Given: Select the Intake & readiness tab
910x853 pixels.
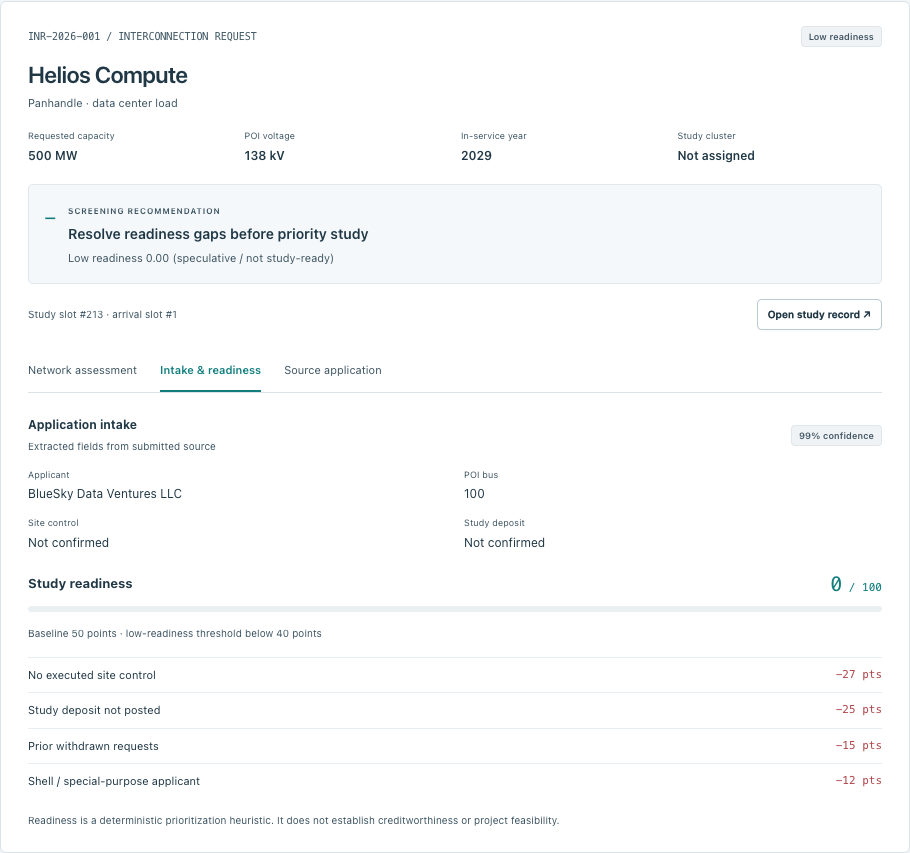Looking at the screenshot, I should pos(210,370).
